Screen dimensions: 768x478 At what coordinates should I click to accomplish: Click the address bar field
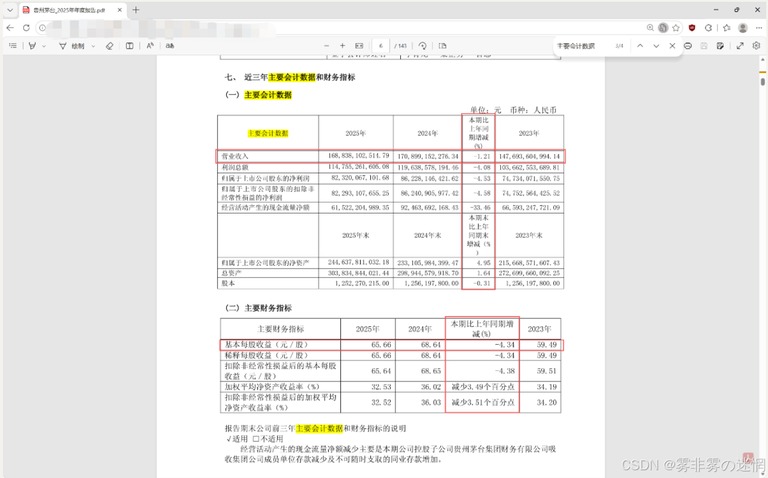pyautogui.click(x=343, y=28)
